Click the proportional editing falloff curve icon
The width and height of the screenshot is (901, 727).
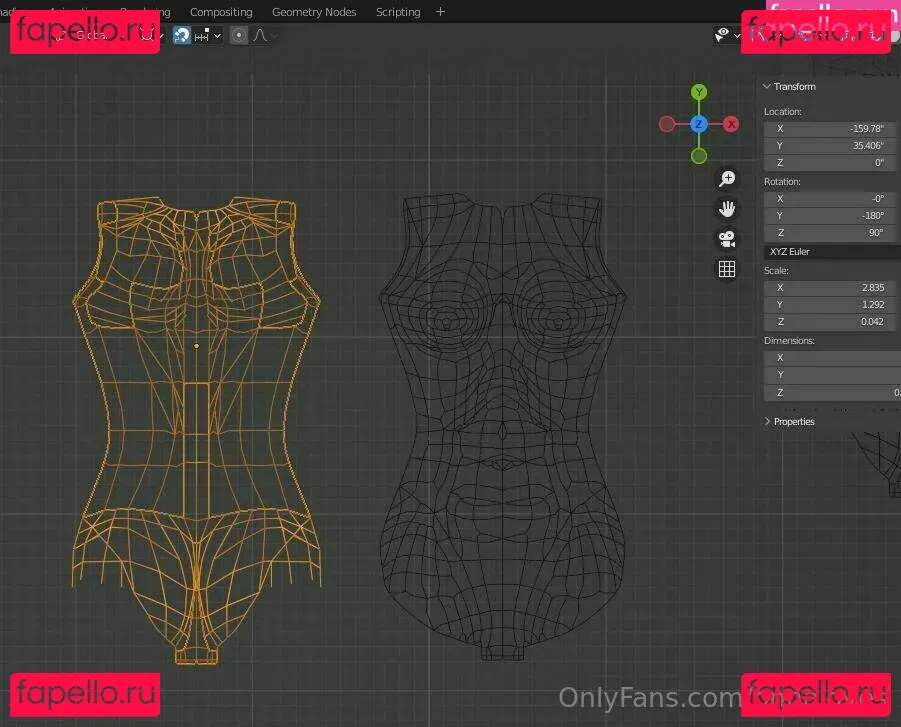tap(261, 35)
